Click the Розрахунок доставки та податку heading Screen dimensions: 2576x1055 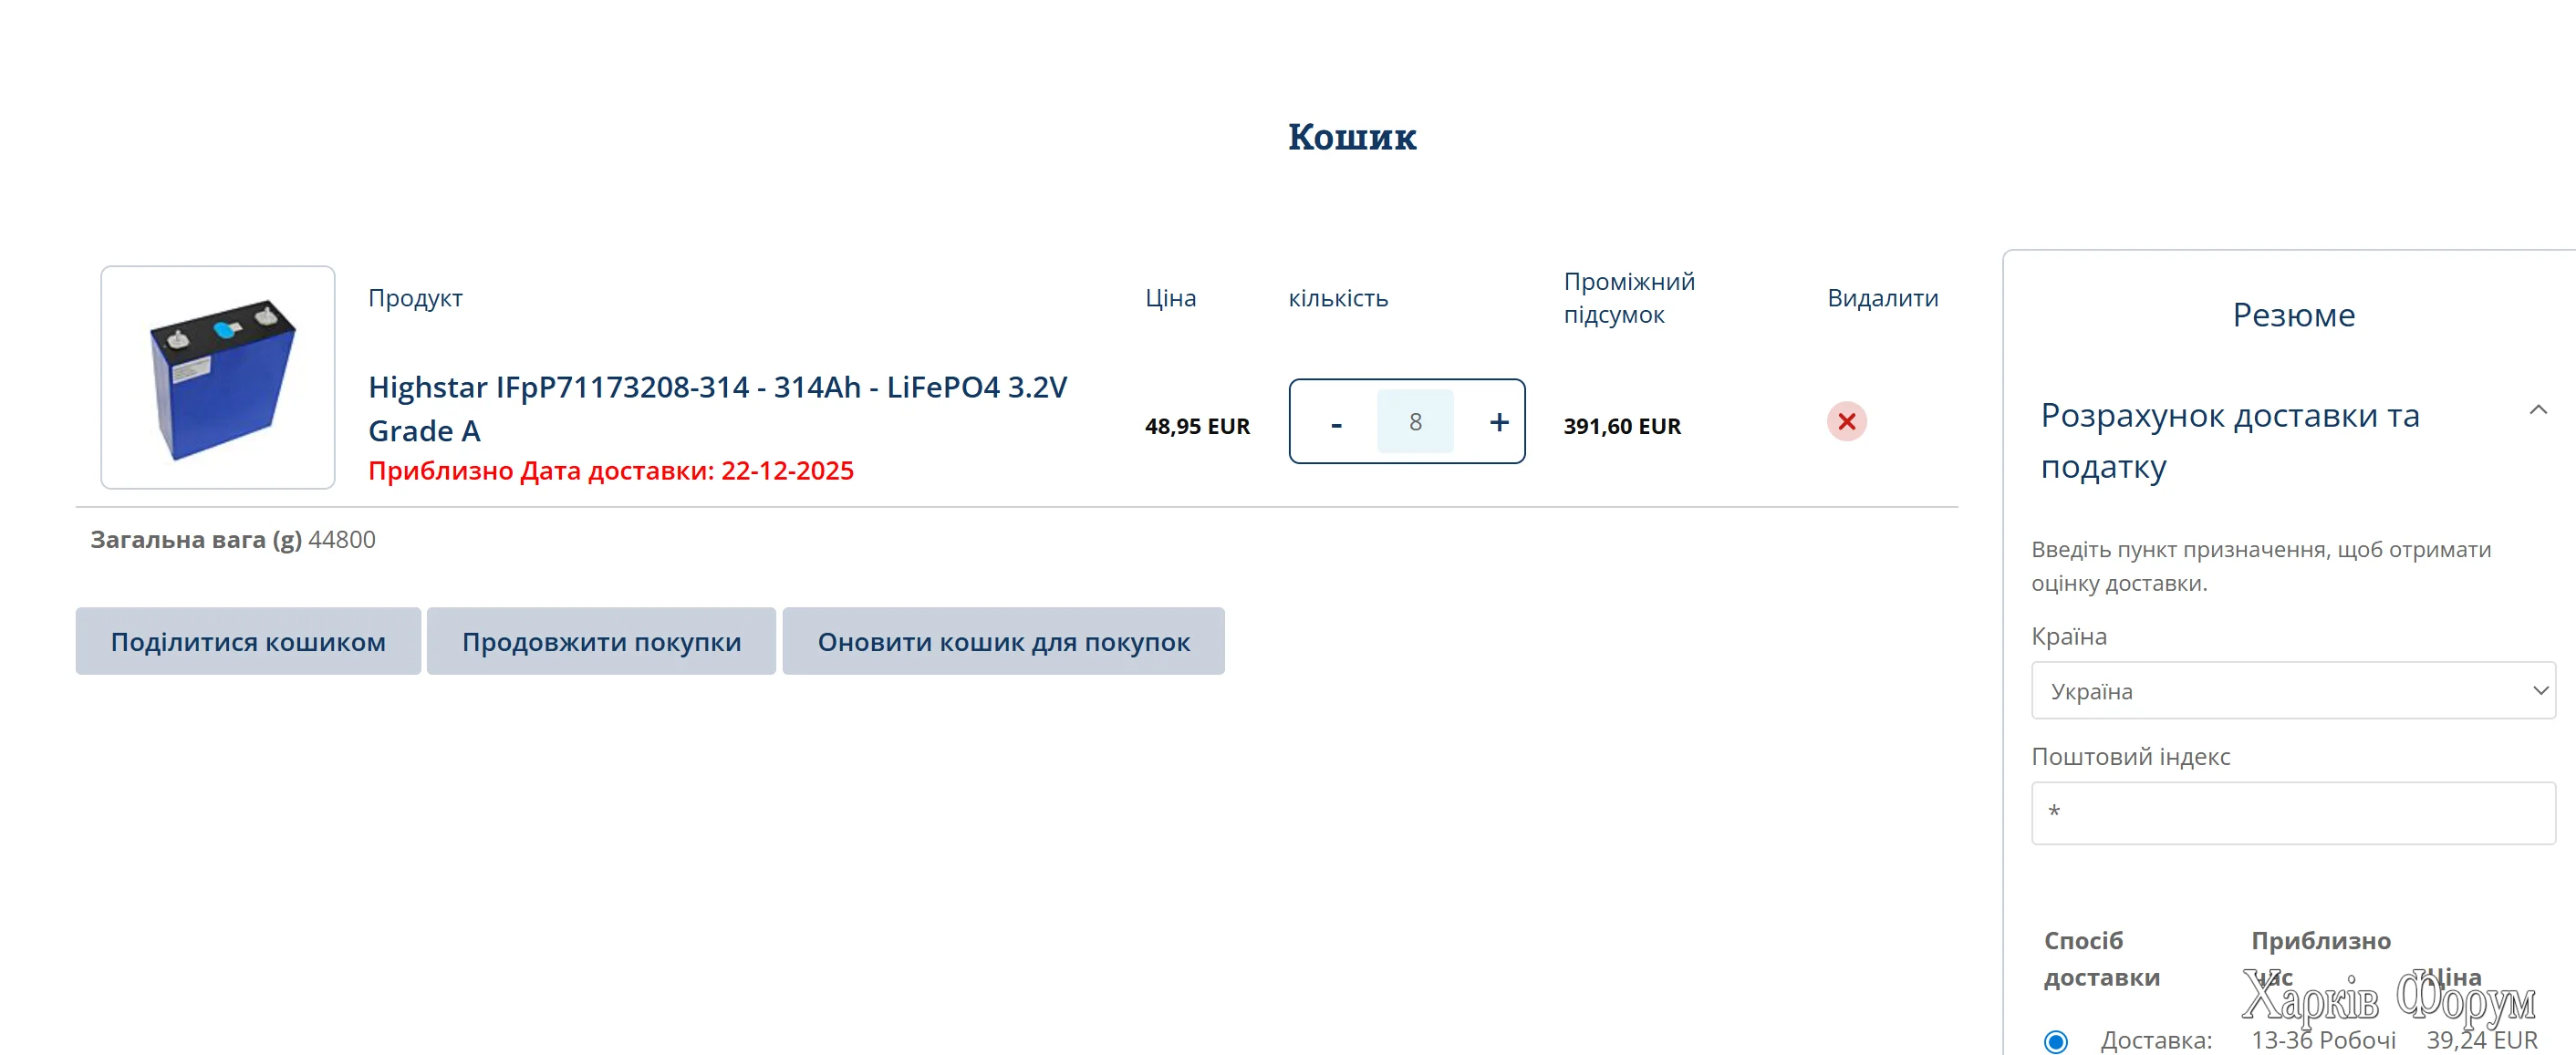(x=2229, y=440)
